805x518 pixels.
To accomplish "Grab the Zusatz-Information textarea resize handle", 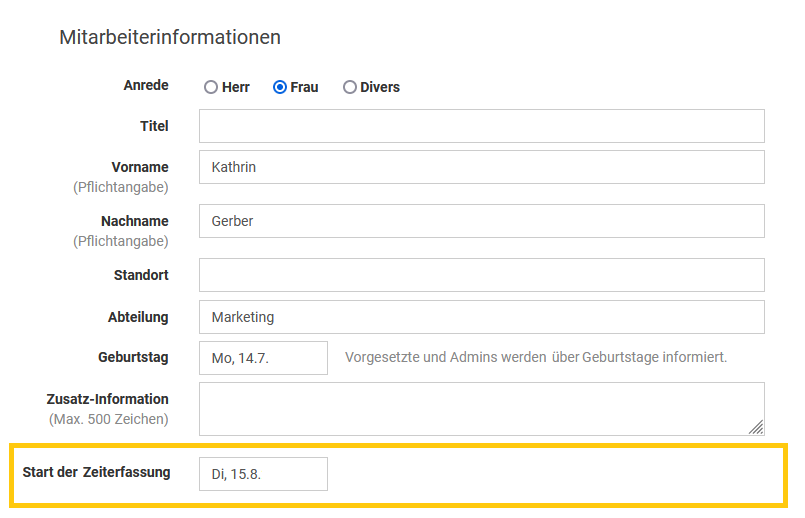I will [757, 427].
